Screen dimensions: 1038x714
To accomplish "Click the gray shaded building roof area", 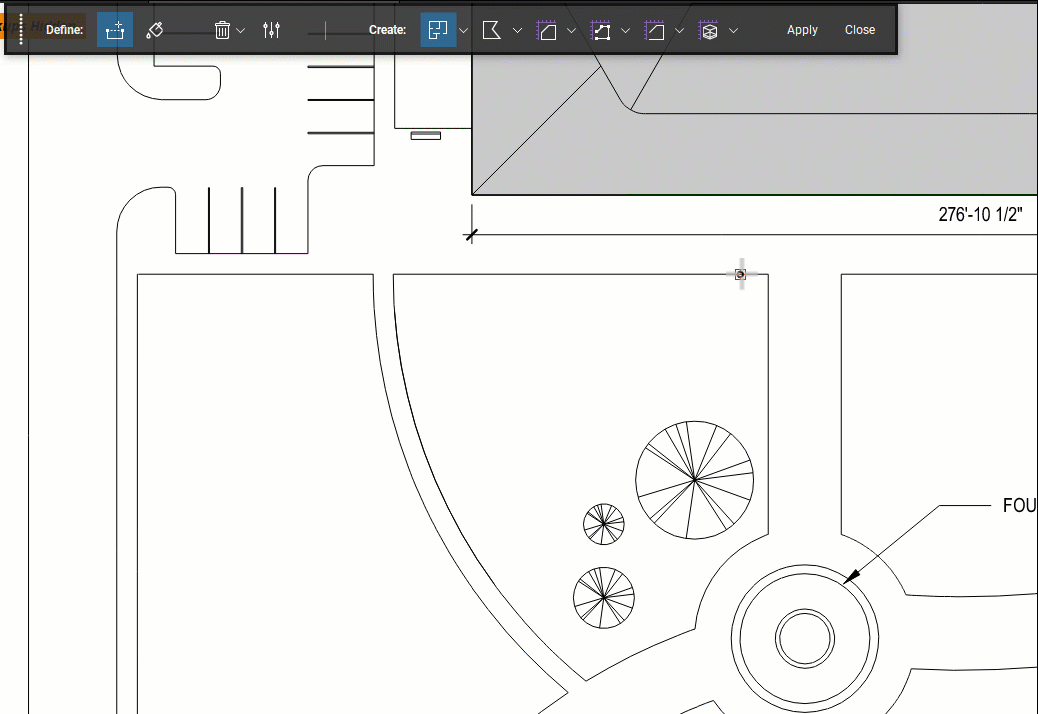I will pyautogui.click(x=800, y=150).
